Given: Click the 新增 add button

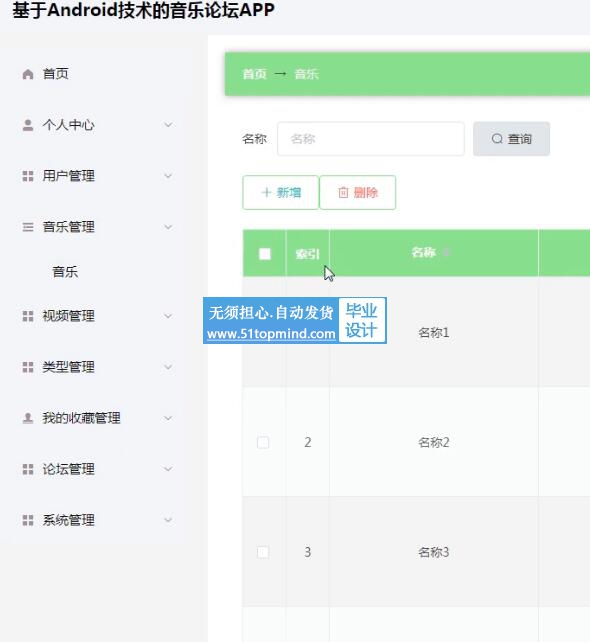Looking at the screenshot, I should 280,192.
